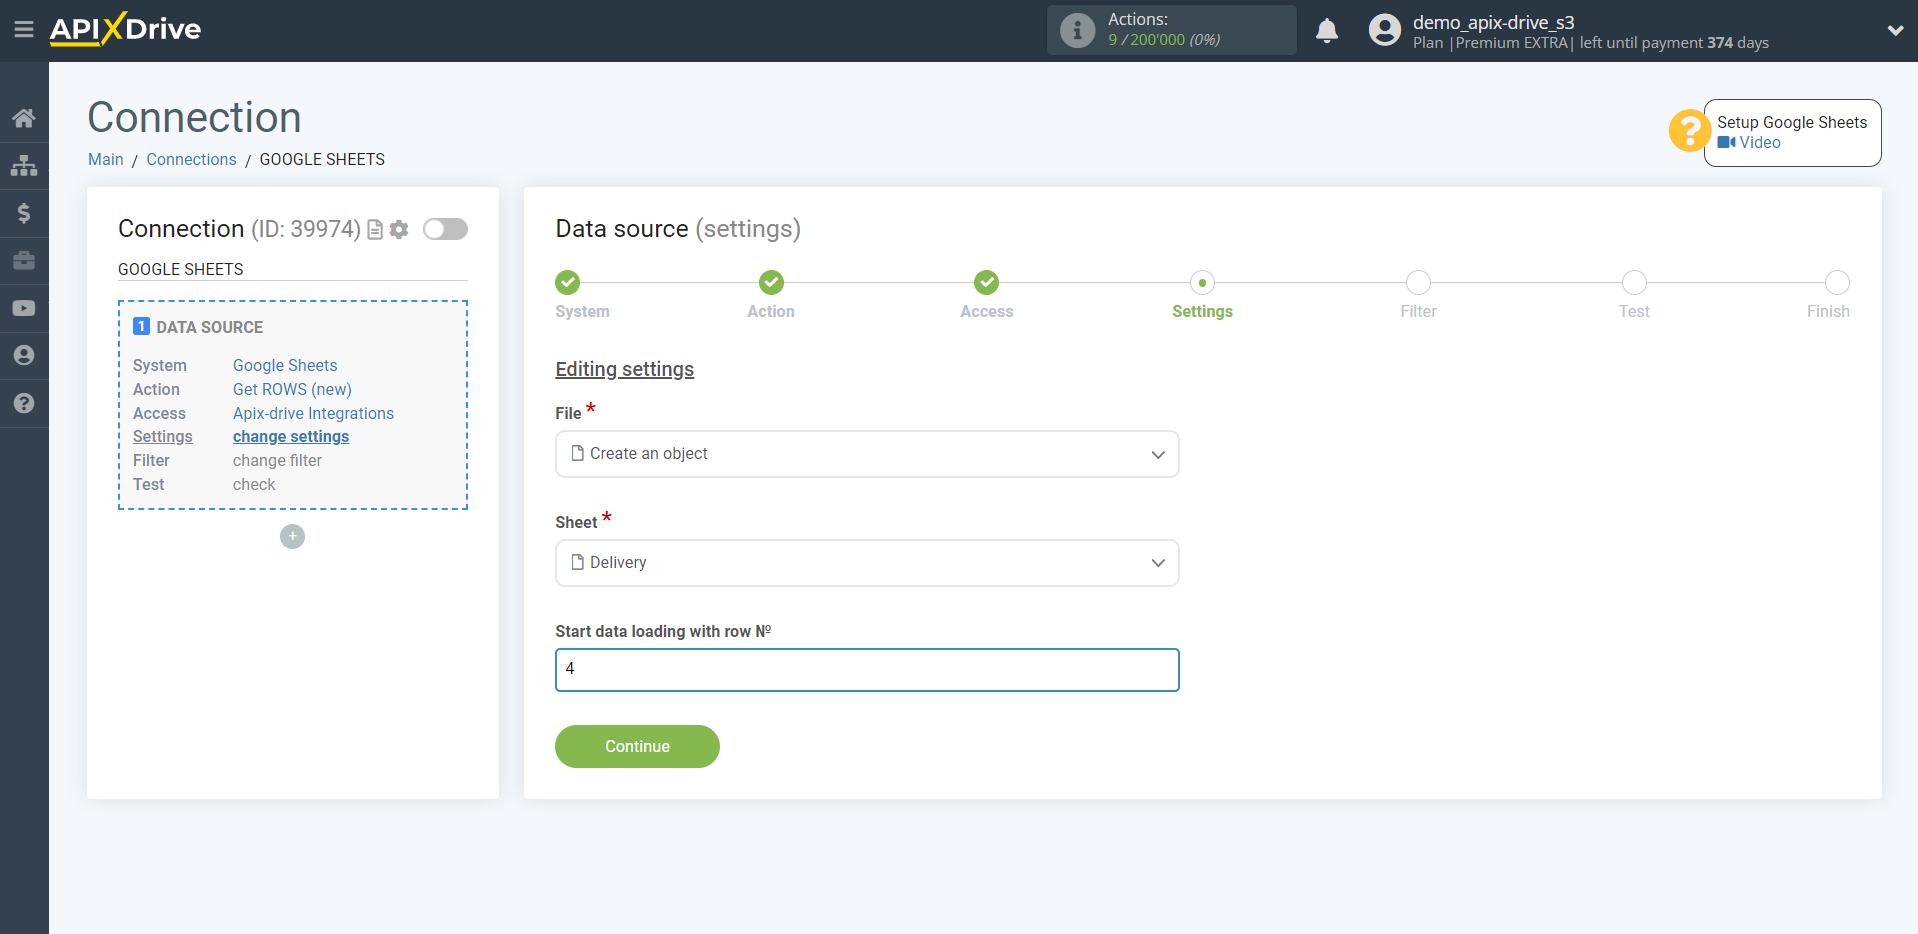Focus the start row number field
The height and width of the screenshot is (934, 1918).
[x=867, y=670]
